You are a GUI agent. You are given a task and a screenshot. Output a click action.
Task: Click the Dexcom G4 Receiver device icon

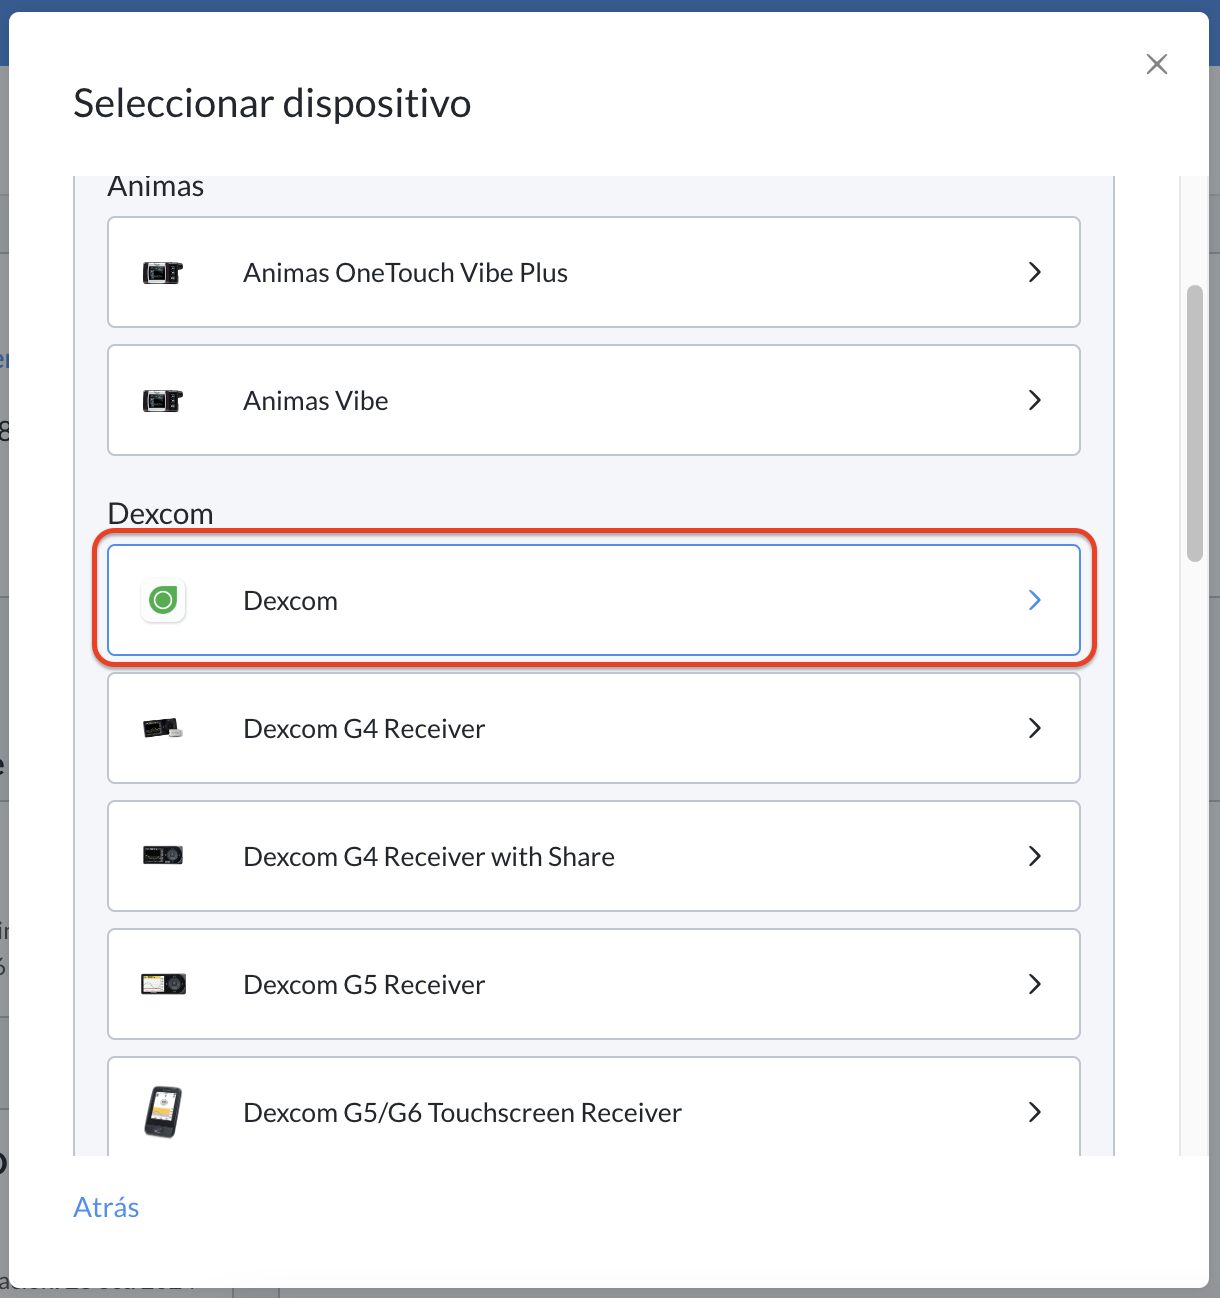click(x=163, y=728)
